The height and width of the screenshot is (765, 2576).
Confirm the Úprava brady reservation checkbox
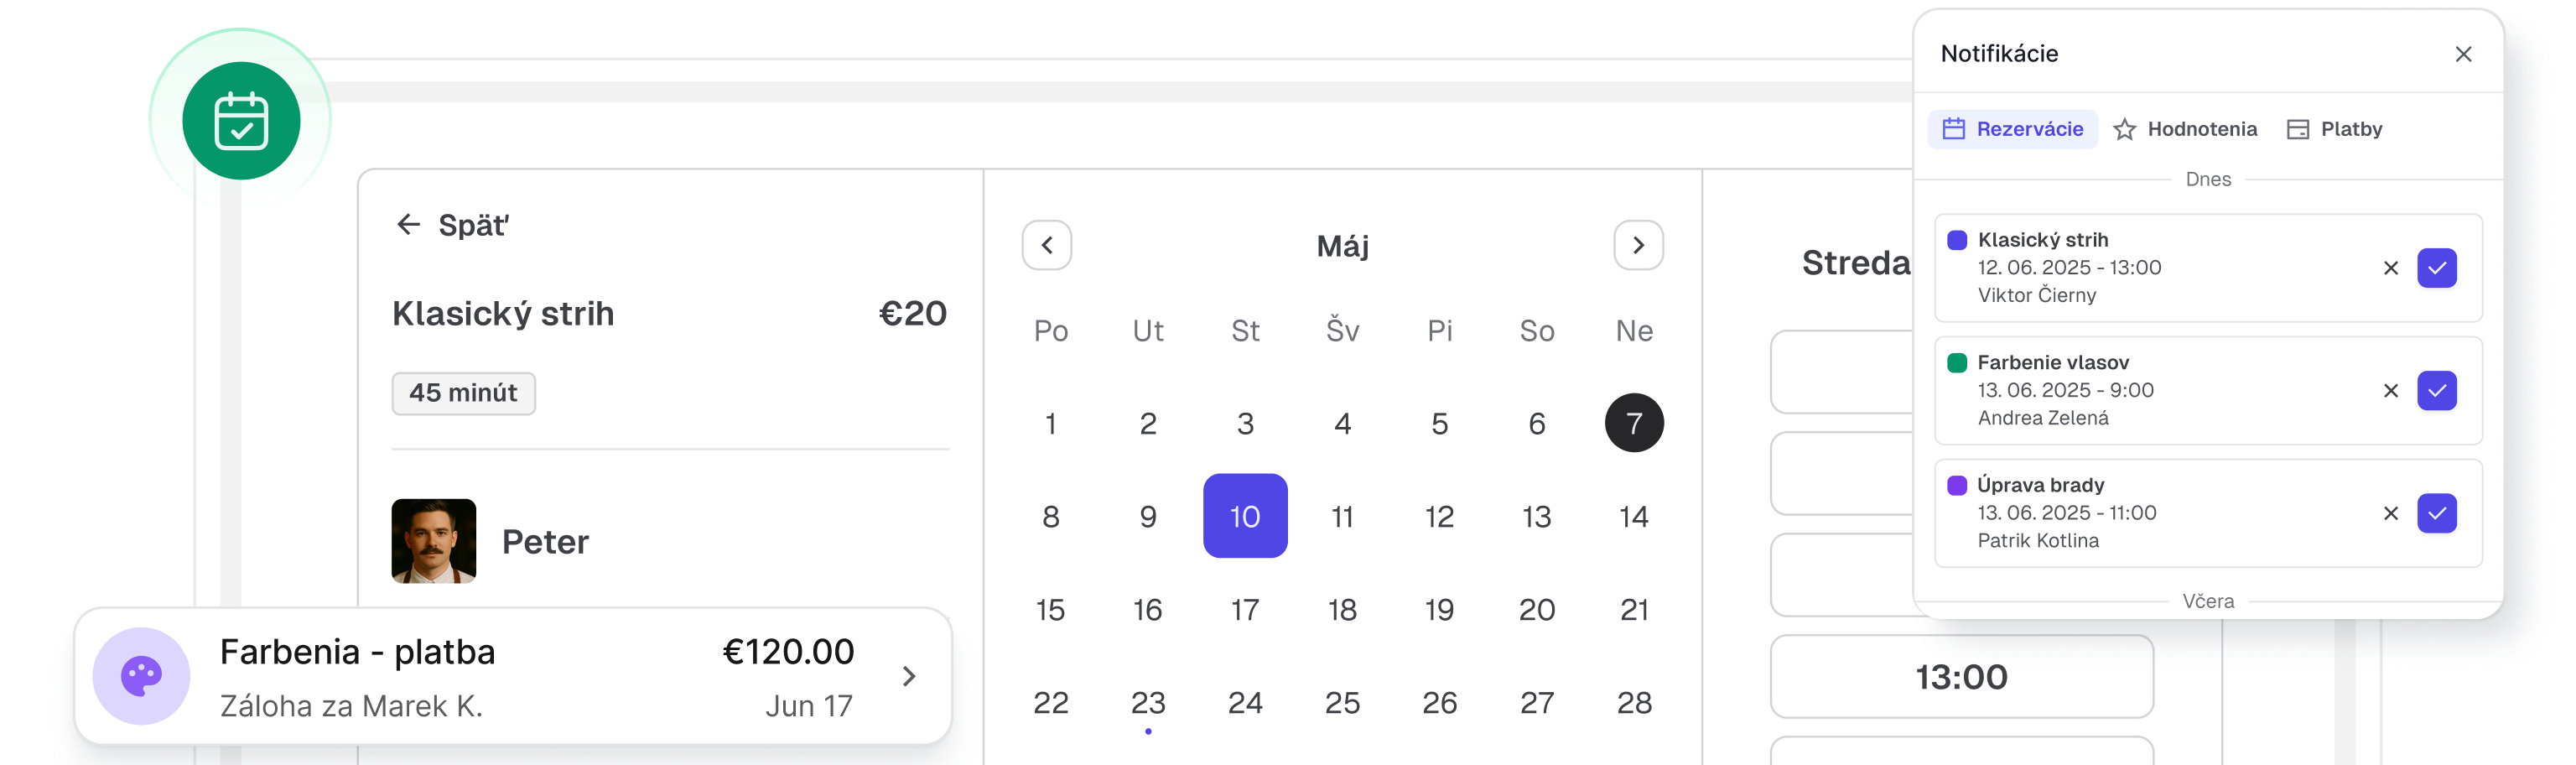point(2437,513)
